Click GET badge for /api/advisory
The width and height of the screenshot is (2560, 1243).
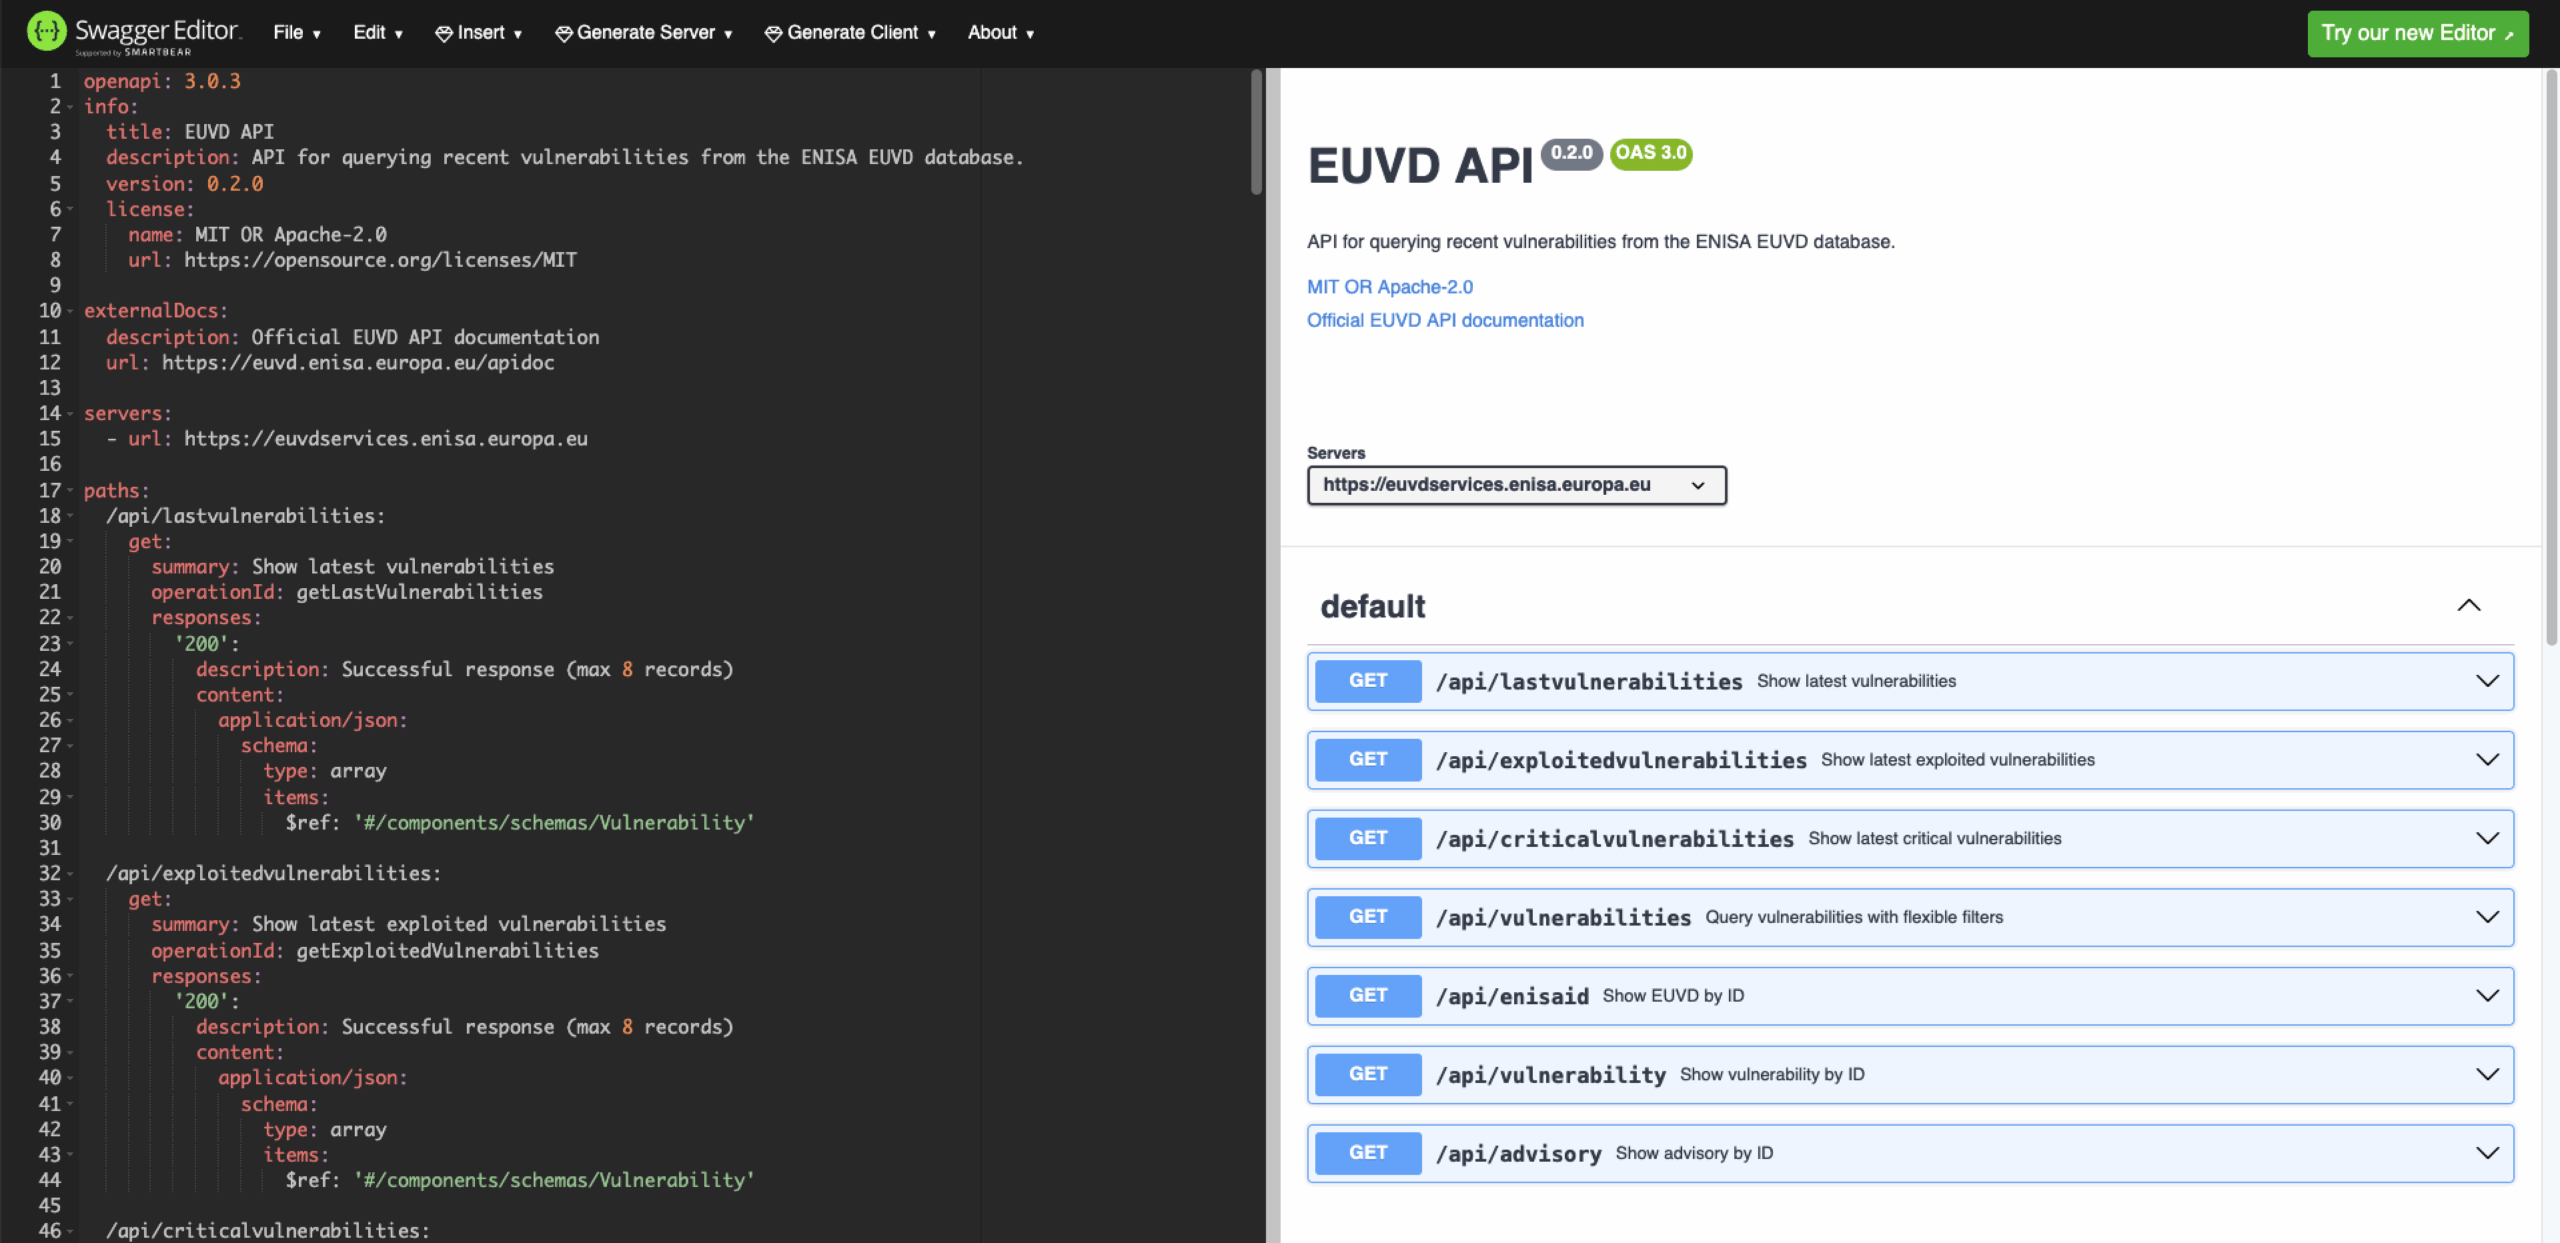click(x=1367, y=1153)
